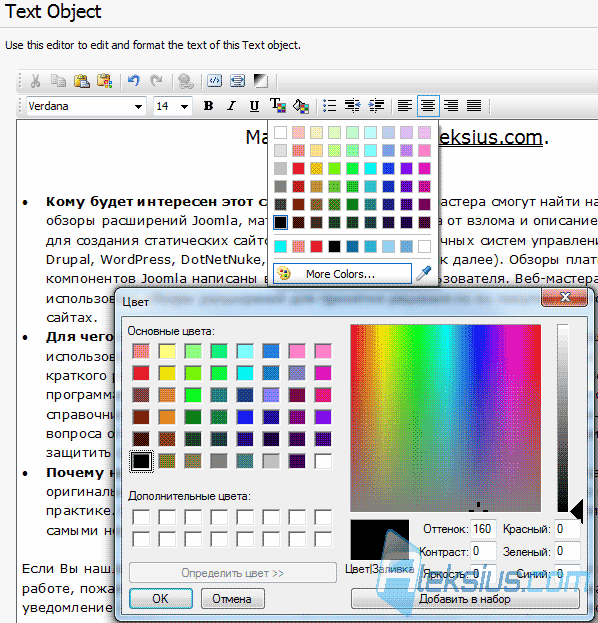Open the font size 14 dropdown
Image resolution: width=598 pixels, height=623 pixels.
(184, 106)
